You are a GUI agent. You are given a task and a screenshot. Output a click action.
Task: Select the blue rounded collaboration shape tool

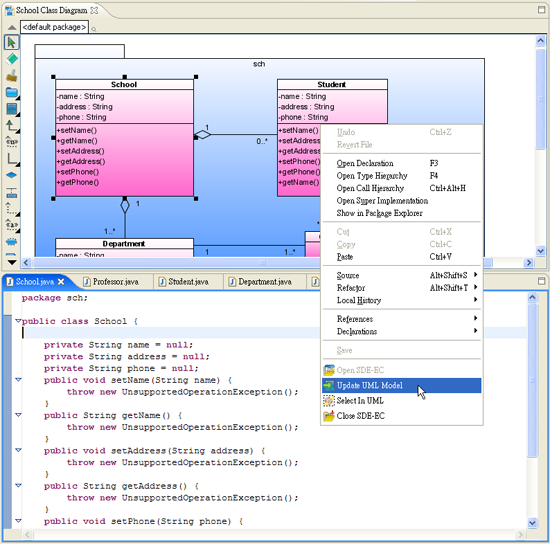[x=12, y=242]
